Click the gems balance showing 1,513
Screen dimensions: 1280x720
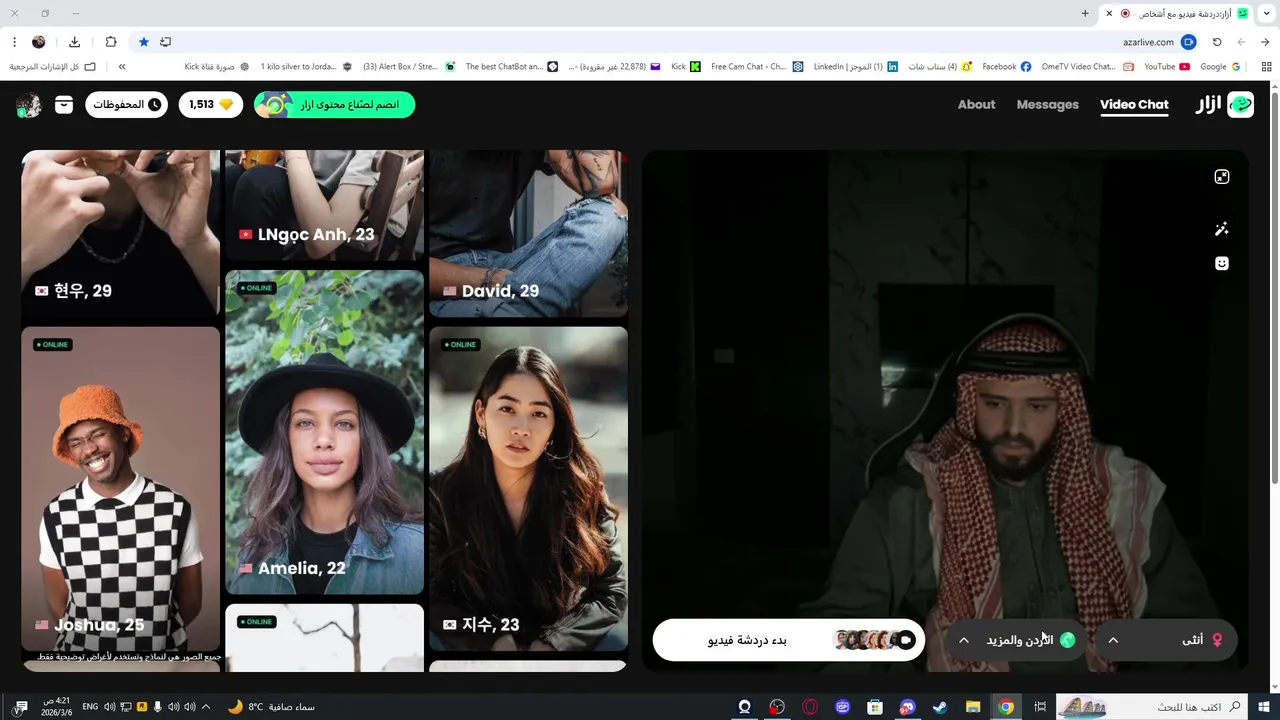coord(211,104)
